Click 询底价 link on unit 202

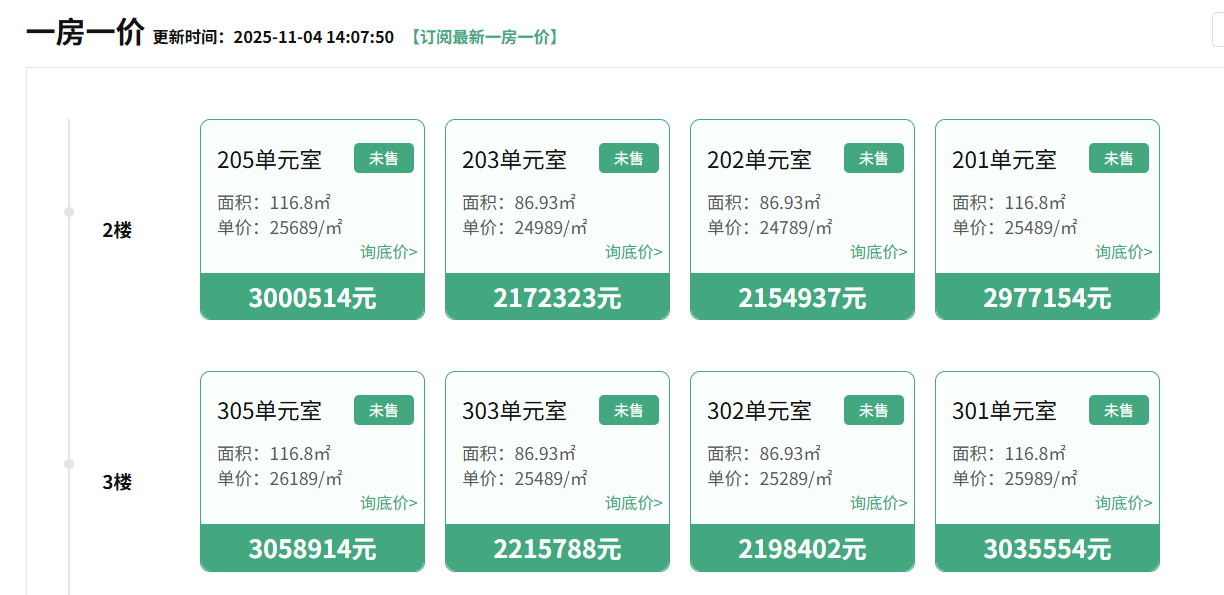(879, 252)
